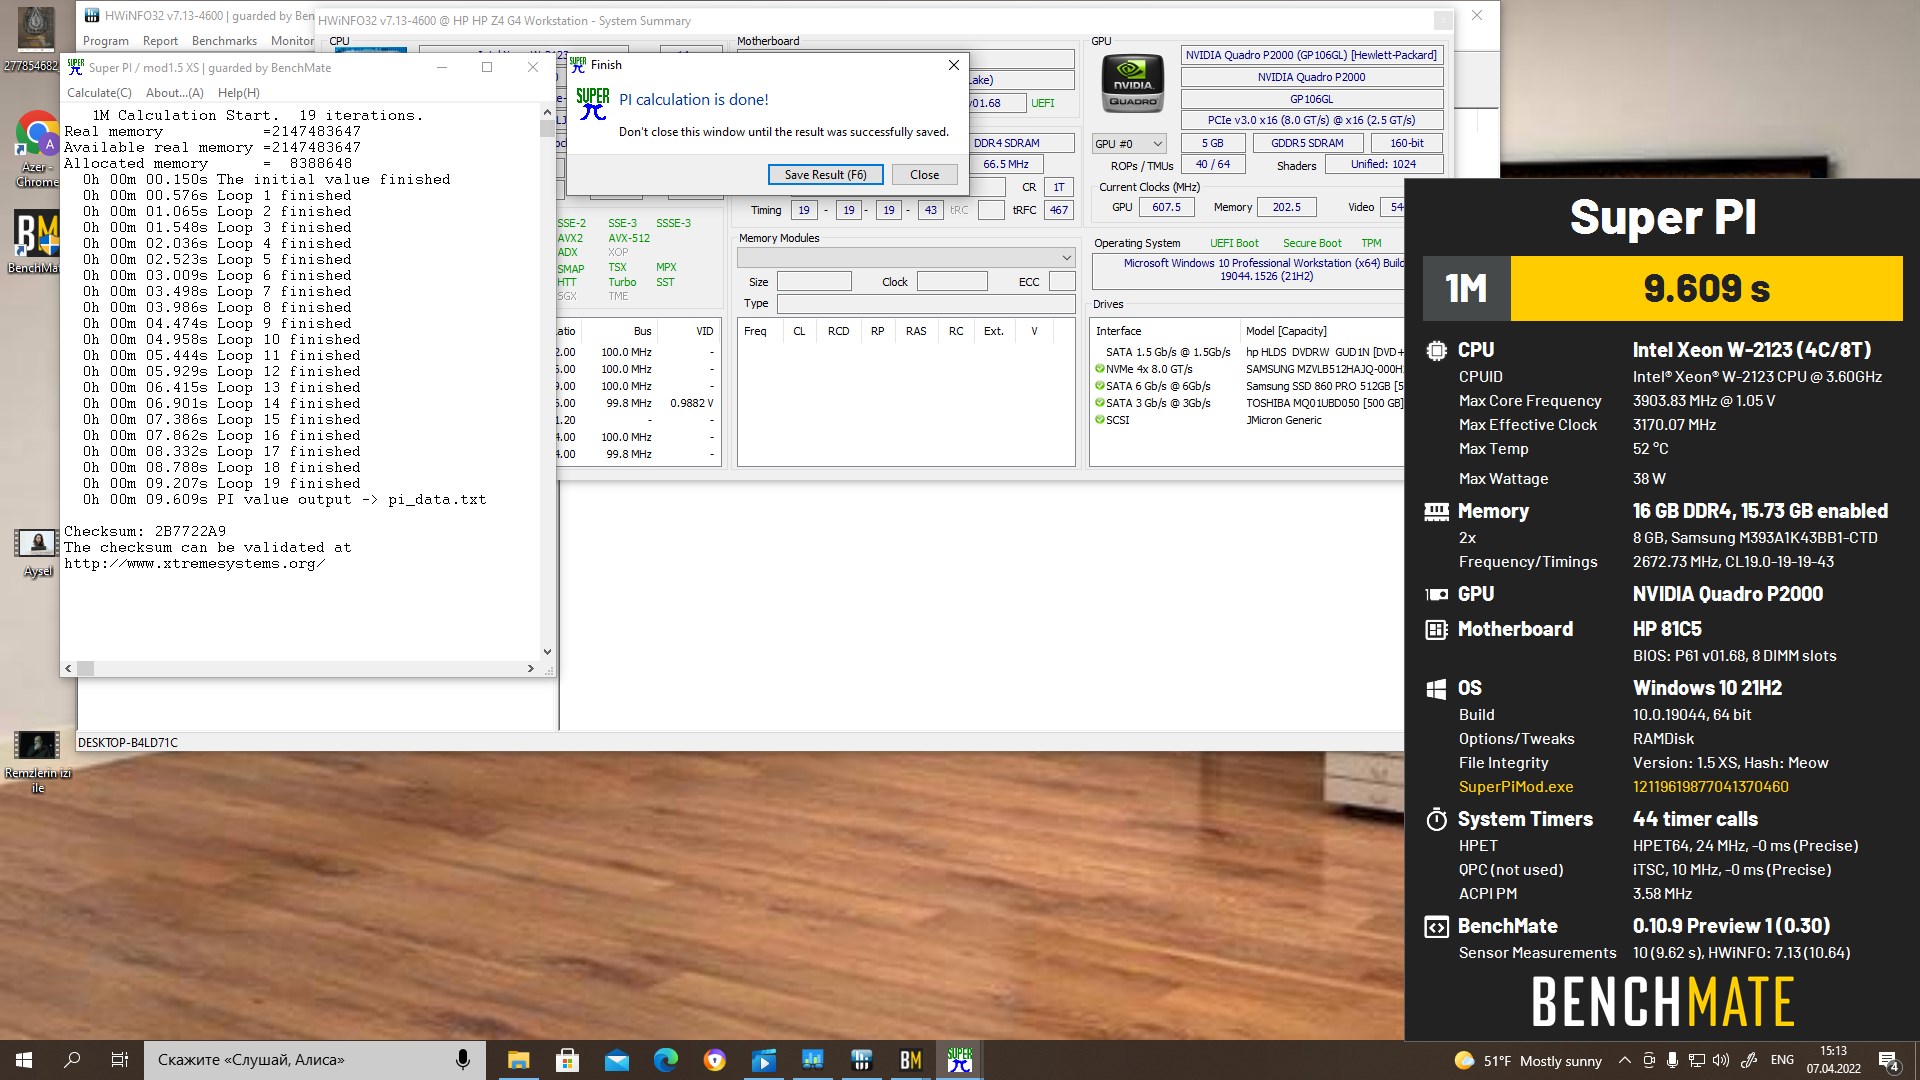Open weather widget showing 51°F
Image resolution: width=1920 pixels, height=1080 pixels.
coord(1528,1061)
